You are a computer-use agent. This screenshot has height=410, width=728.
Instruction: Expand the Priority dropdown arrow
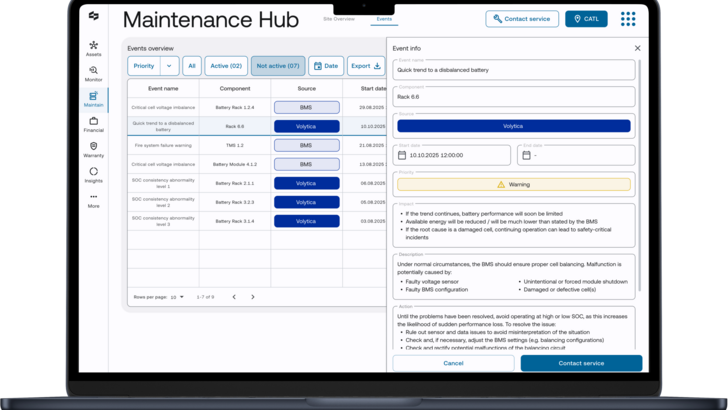[x=168, y=66]
